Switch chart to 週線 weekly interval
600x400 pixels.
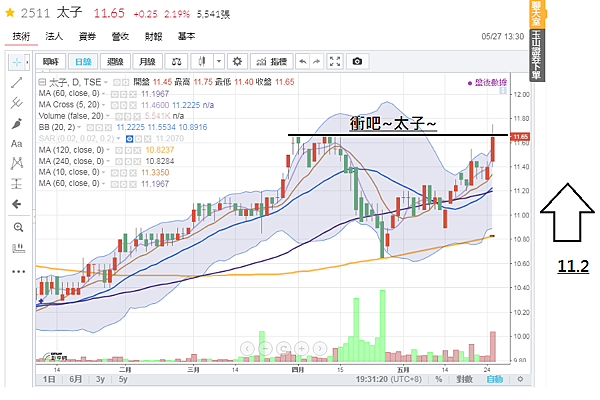pos(115,61)
